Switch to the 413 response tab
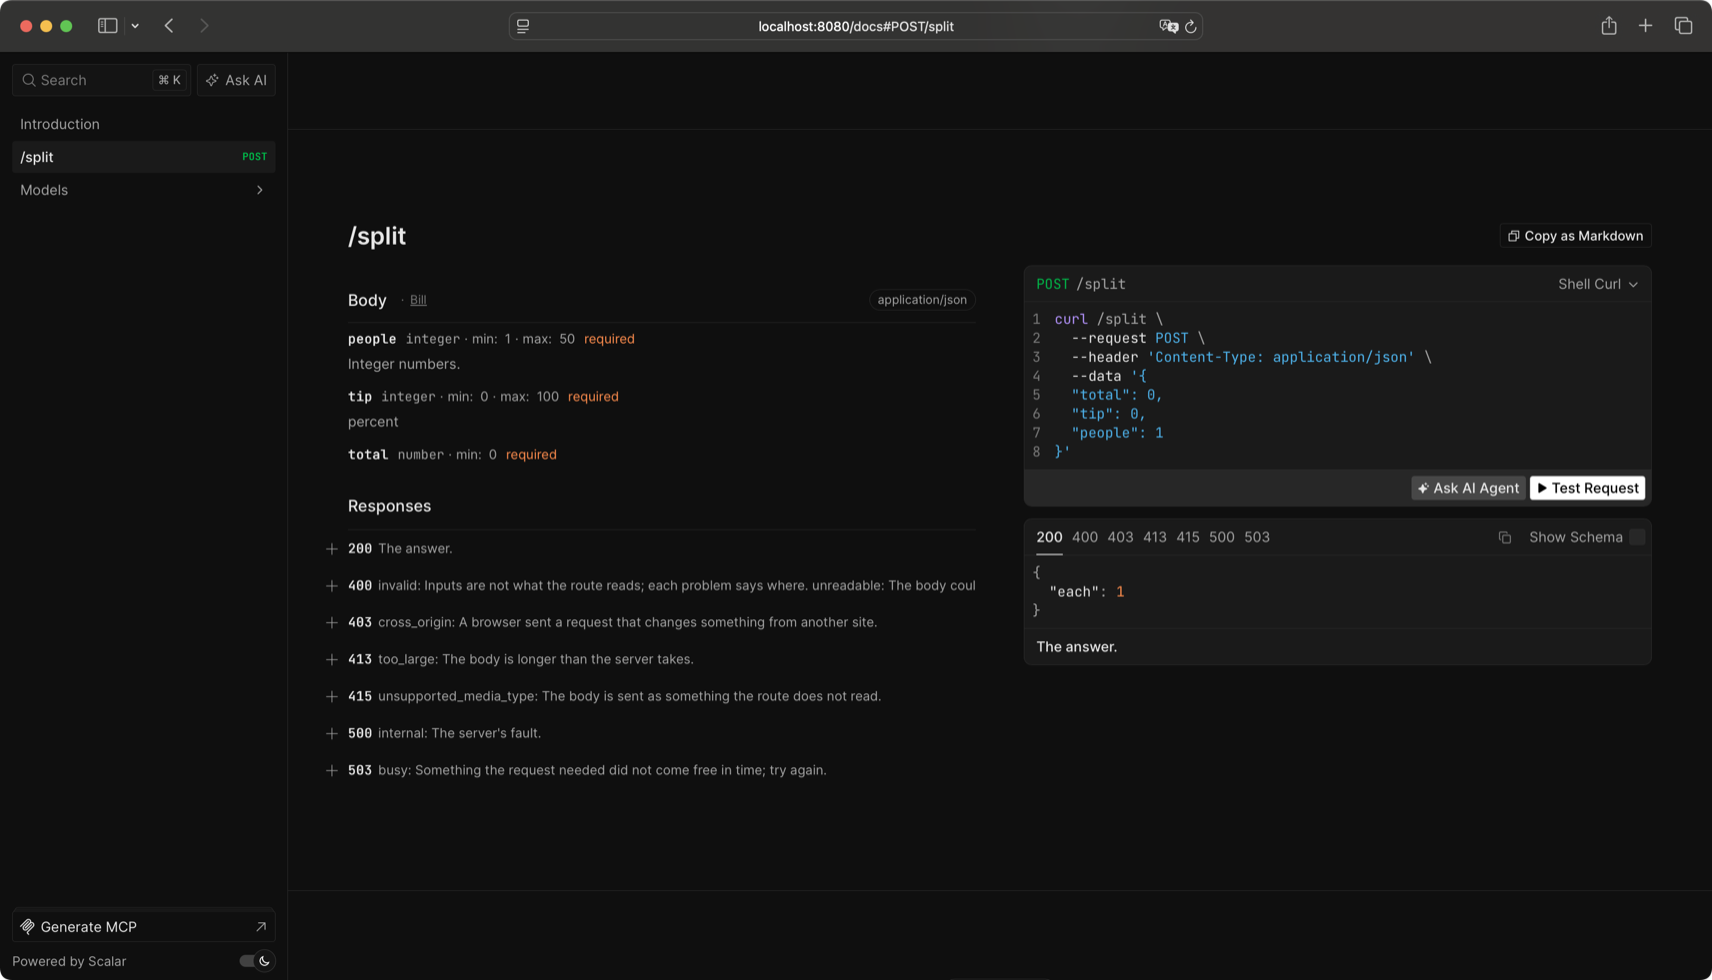 (x=1154, y=537)
